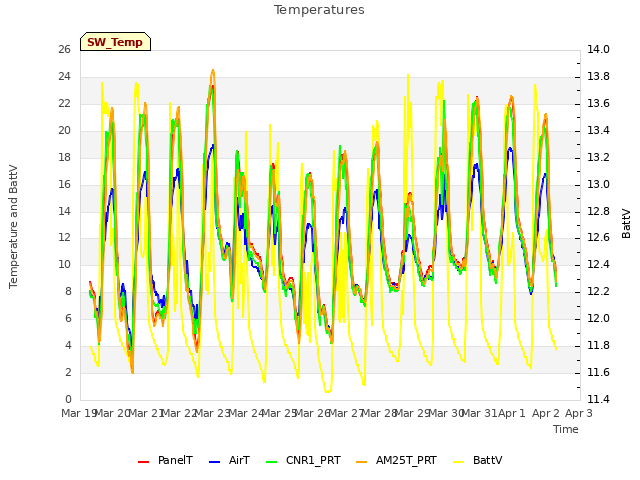Click the 'Apr 3' x-axis tick label
The image size is (640, 480).
pos(579,413)
